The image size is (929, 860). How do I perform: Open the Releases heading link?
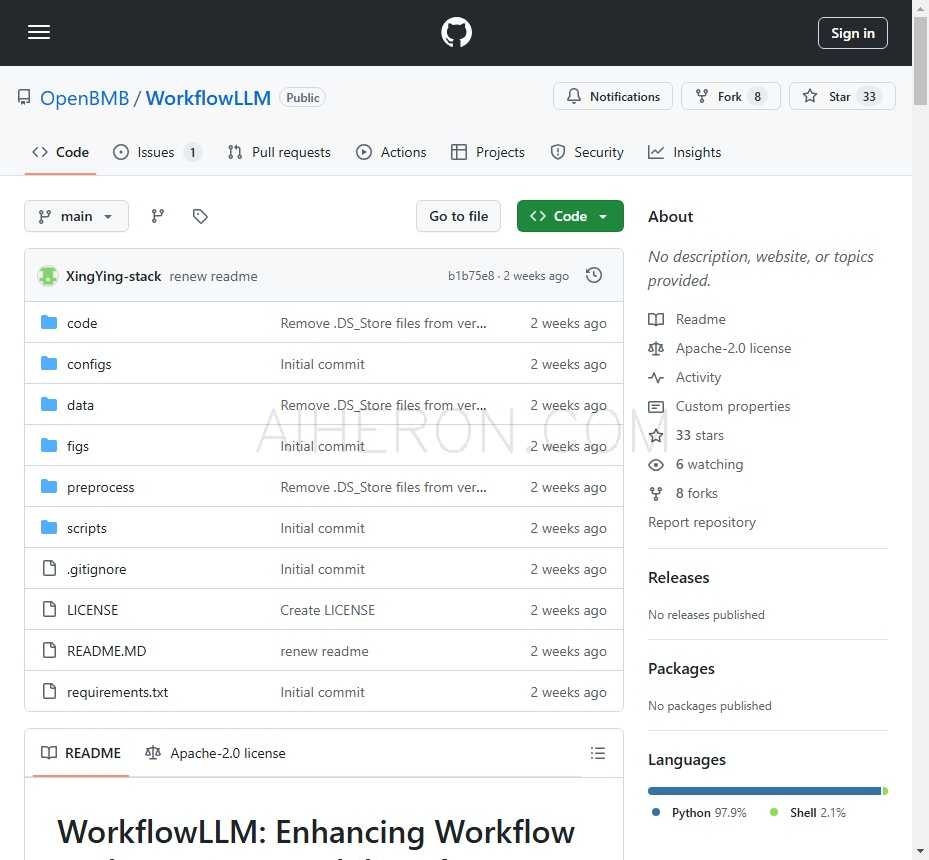[x=678, y=577]
